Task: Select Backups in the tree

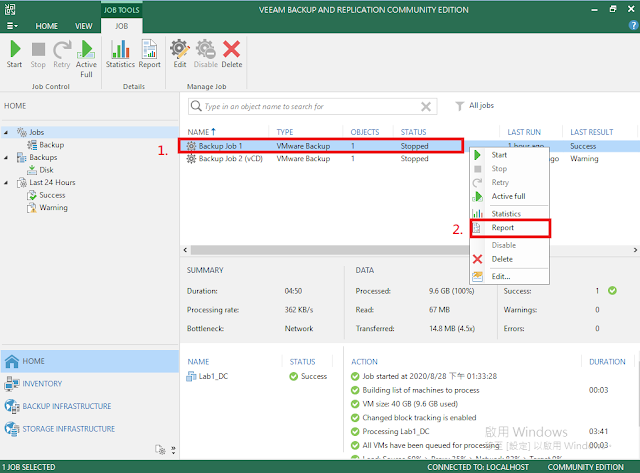Action: point(37,158)
